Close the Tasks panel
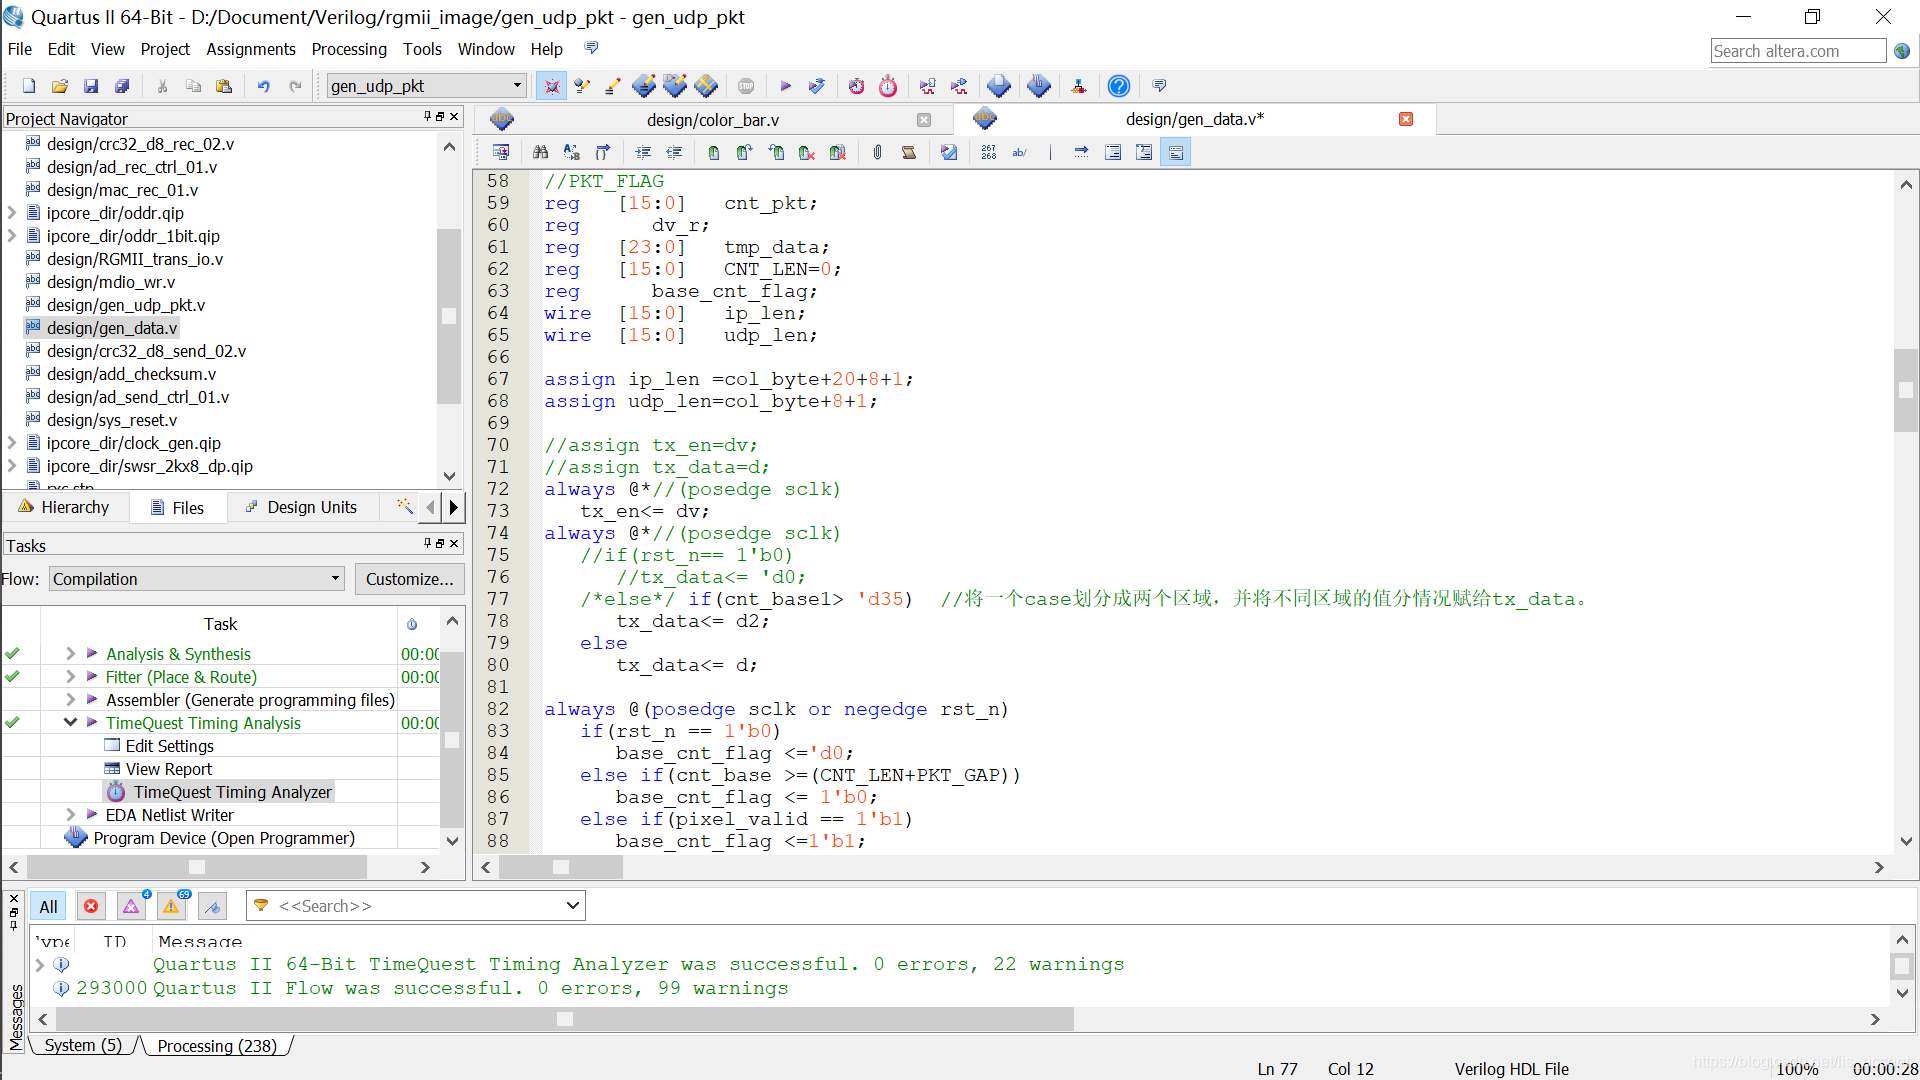This screenshot has width=1920, height=1080. (454, 543)
